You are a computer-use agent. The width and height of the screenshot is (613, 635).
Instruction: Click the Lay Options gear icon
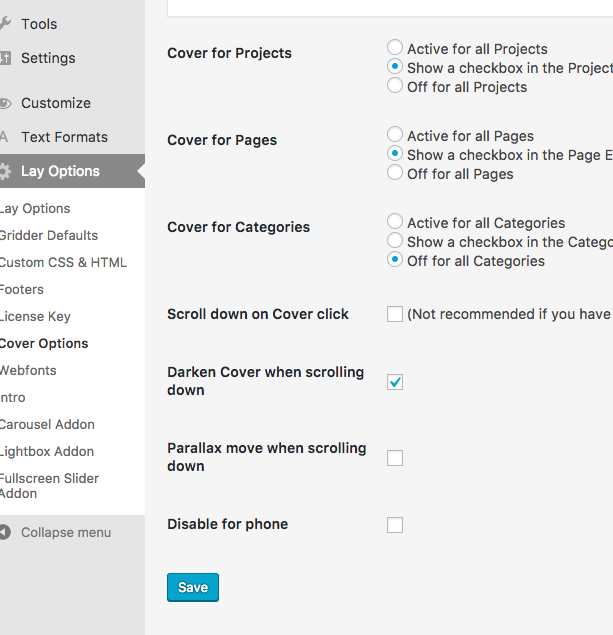(5, 171)
